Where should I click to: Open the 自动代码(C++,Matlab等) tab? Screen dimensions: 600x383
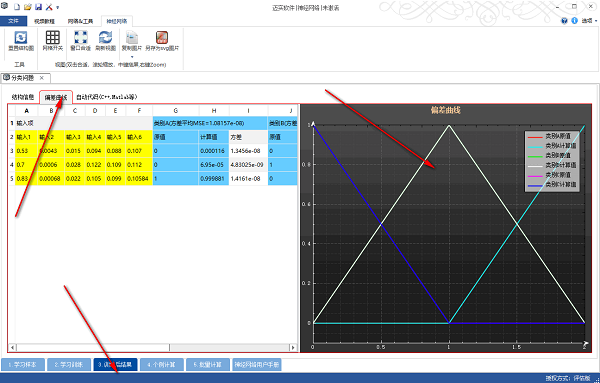pyautogui.click(x=106, y=97)
